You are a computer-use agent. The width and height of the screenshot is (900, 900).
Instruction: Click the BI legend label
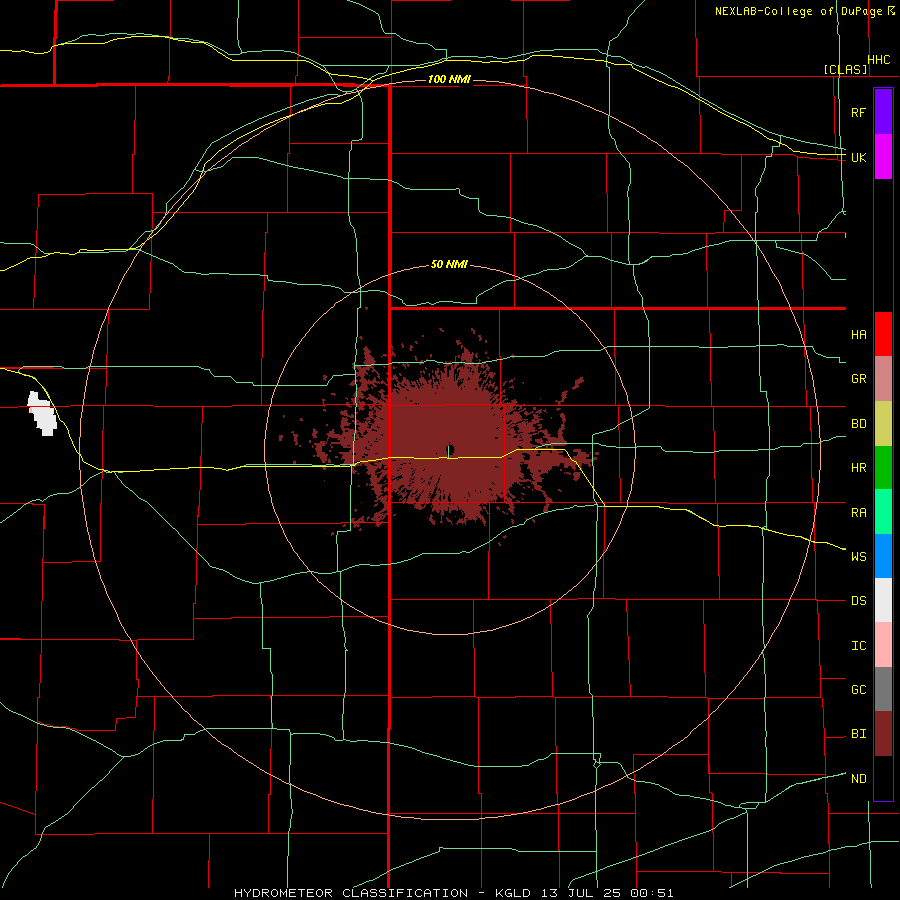coord(858,734)
